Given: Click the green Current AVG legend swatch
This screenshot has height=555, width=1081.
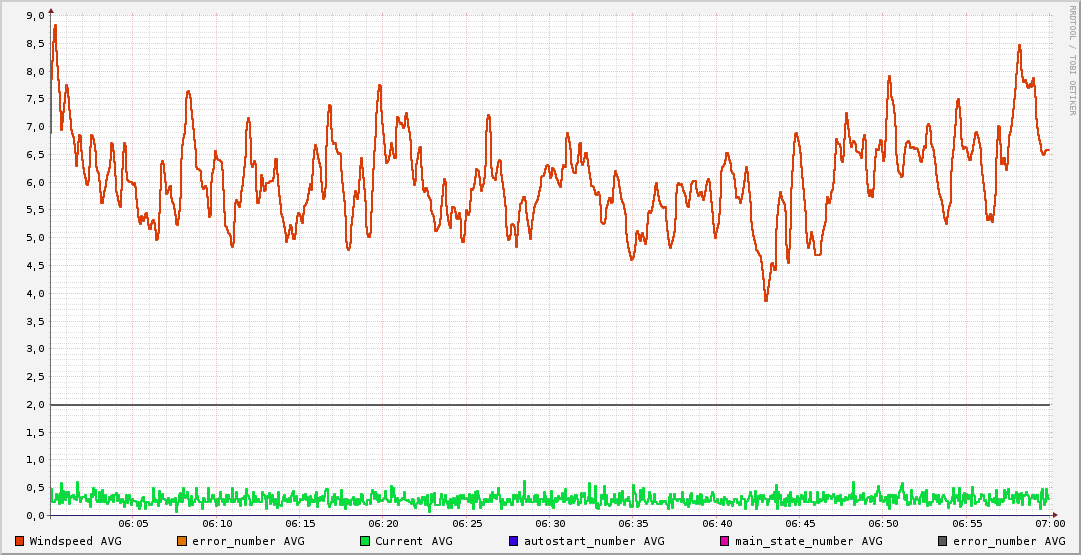Looking at the screenshot, I should point(365,541).
